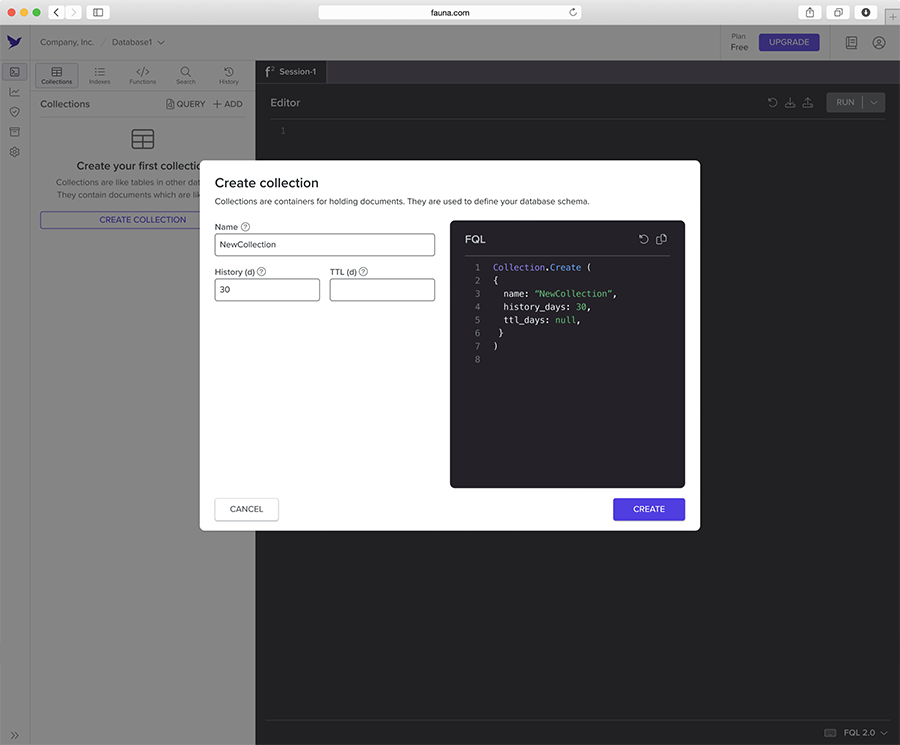Open the user account profile icon
Viewport: 900px width, 745px height.
pos(879,43)
